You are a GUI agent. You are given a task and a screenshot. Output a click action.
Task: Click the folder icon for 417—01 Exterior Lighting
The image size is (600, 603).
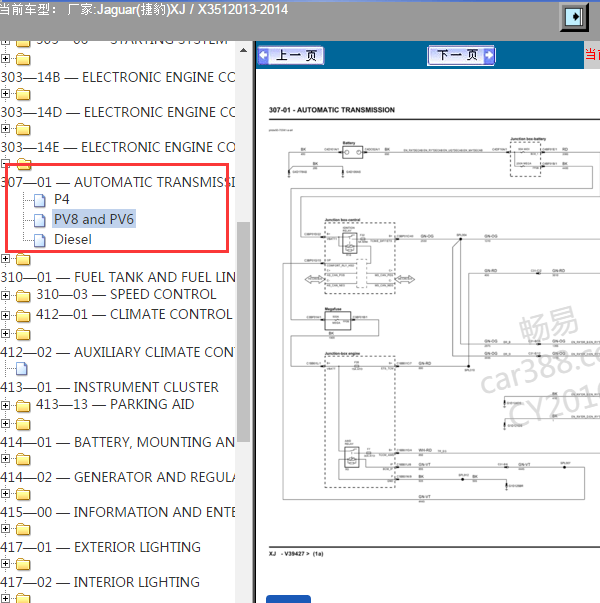[x=23, y=529]
